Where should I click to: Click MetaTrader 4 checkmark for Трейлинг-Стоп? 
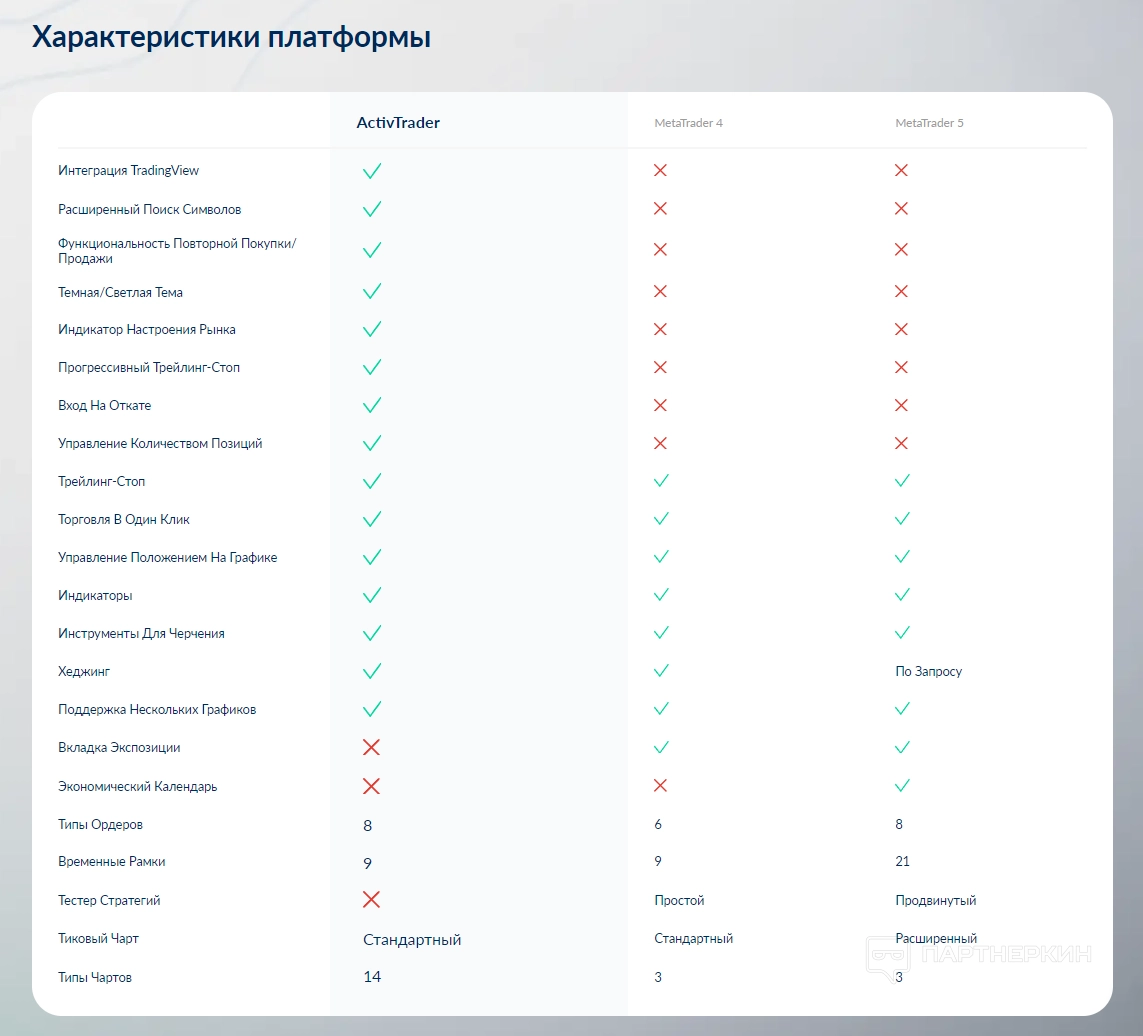(x=661, y=480)
